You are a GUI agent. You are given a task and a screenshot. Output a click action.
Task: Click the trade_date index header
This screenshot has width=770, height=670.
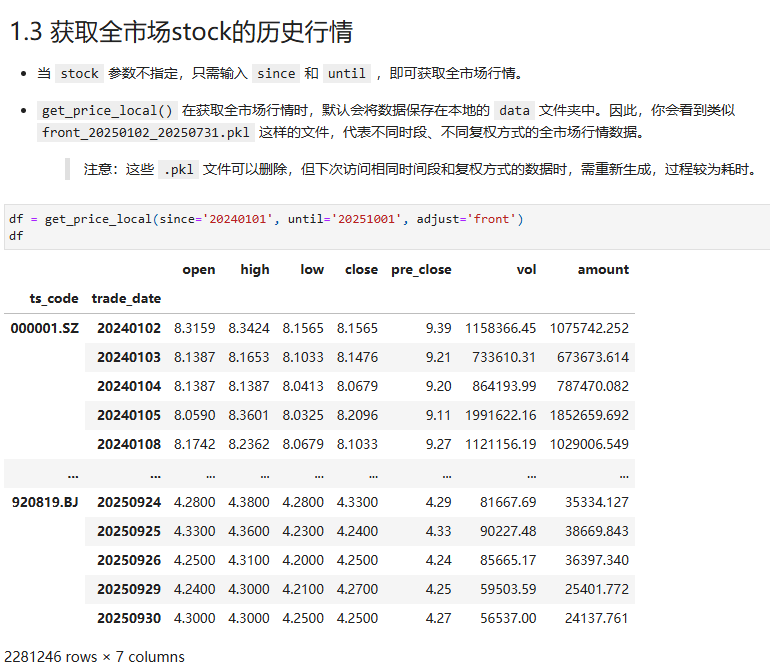tap(126, 298)
